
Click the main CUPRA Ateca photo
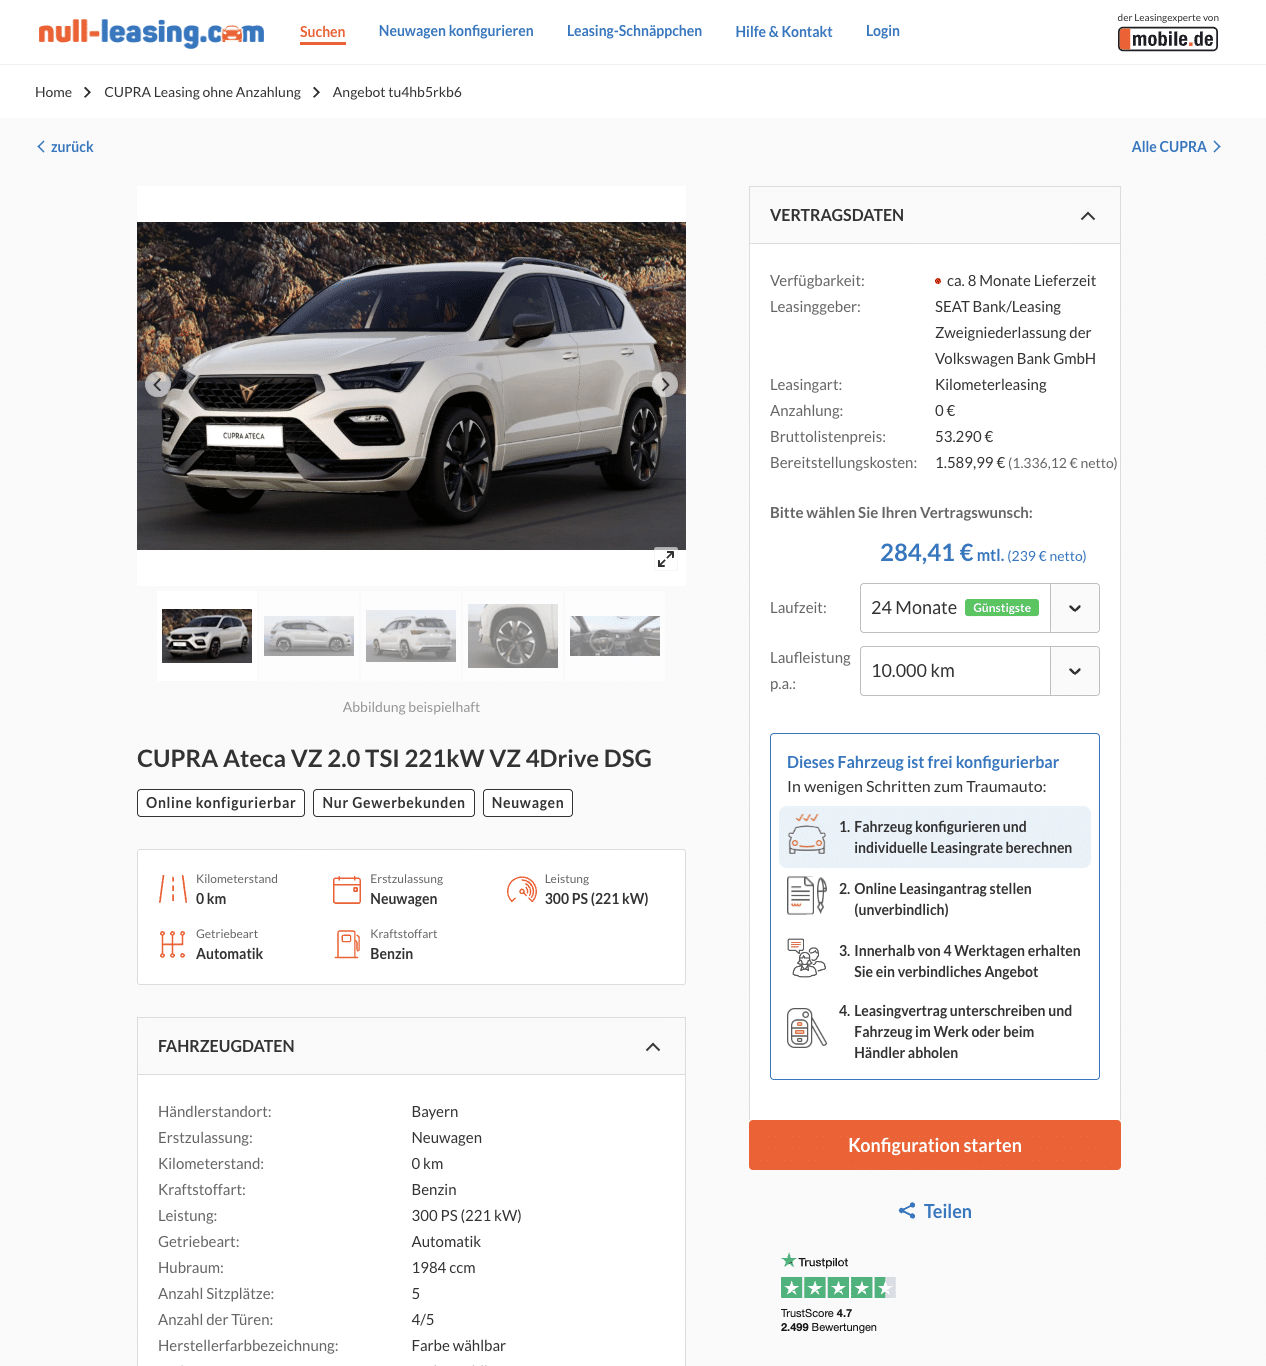pos(411,386)
